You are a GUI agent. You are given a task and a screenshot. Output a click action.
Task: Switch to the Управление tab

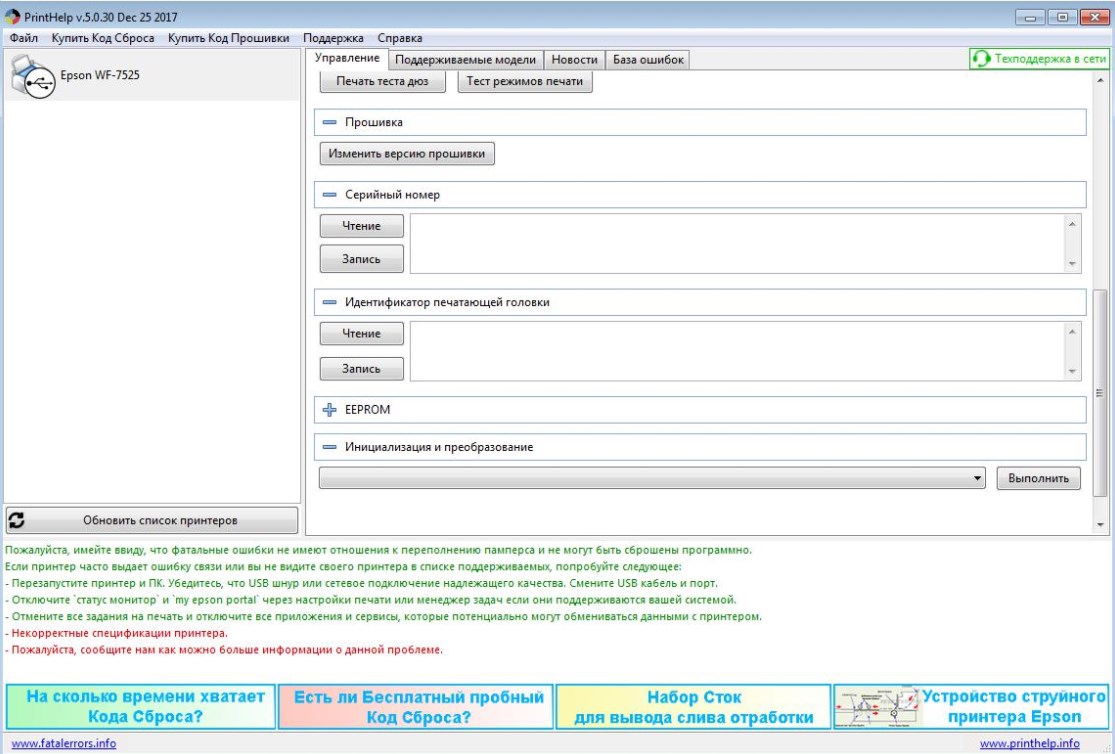click(x=347, y=58)
